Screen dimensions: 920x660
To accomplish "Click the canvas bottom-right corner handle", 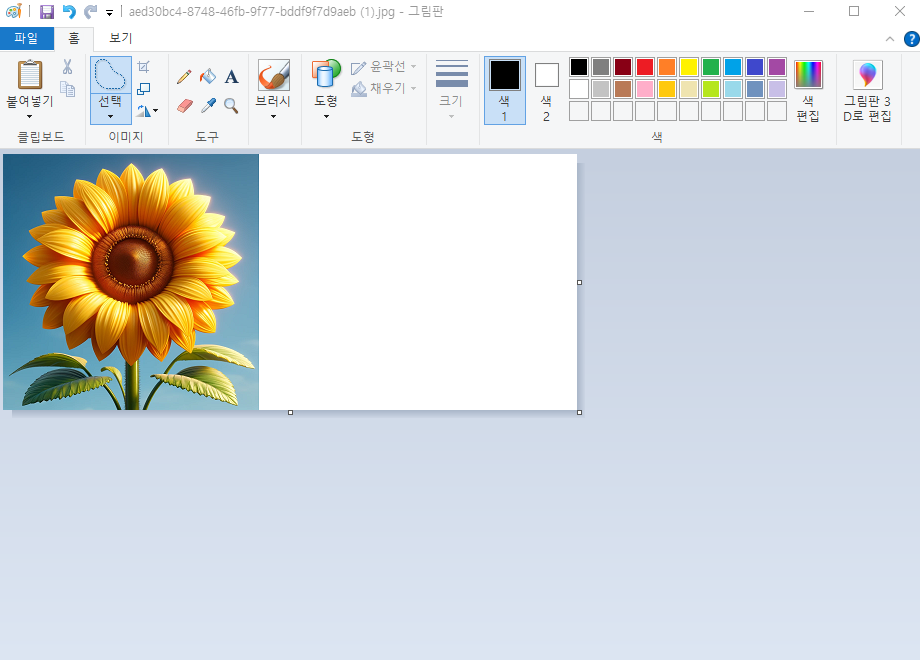I will tap(580, 412).
